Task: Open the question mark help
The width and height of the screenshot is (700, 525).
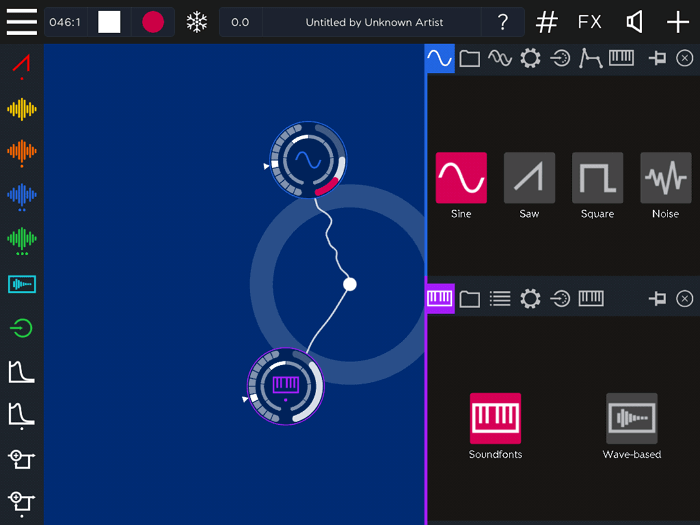Action: pyautogui.click(x=502, y=22)
